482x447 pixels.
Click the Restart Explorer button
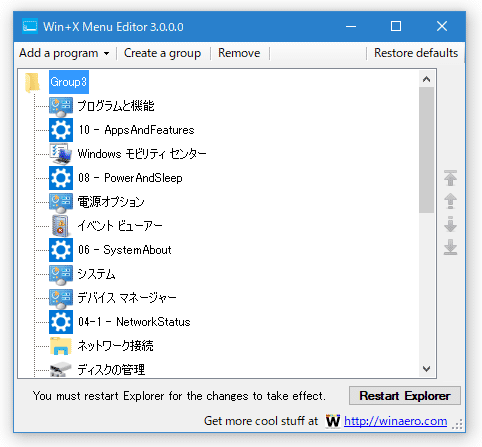(x=405, y=396)
